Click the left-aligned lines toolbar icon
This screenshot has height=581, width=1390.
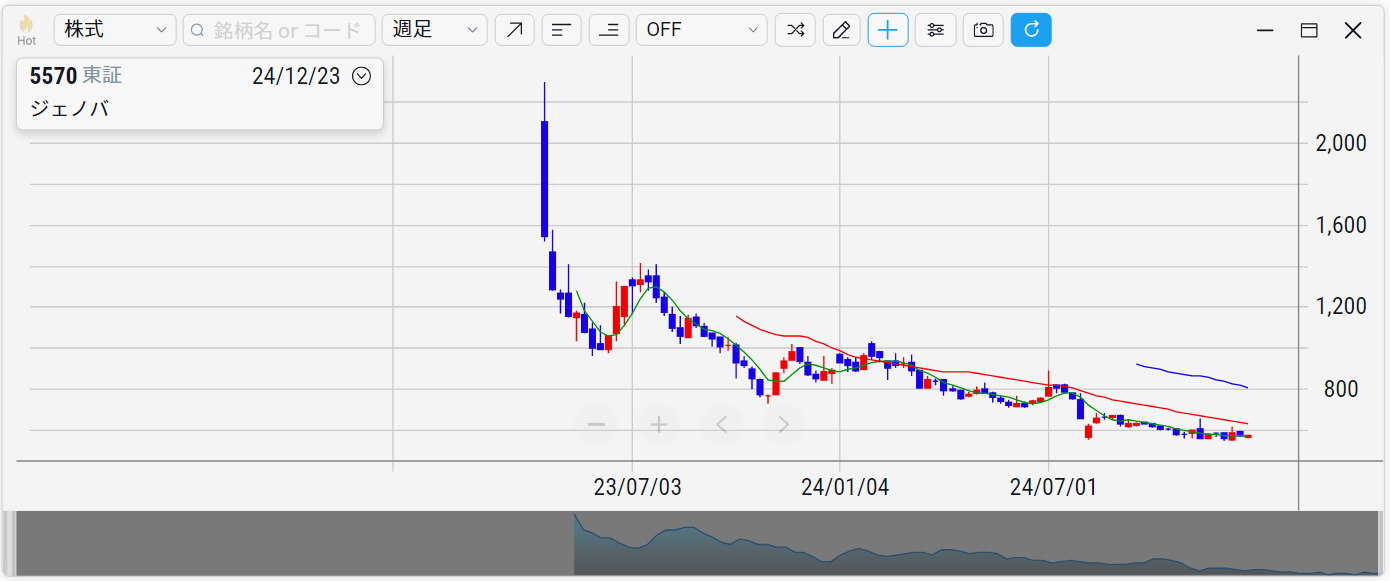[562, 30]
